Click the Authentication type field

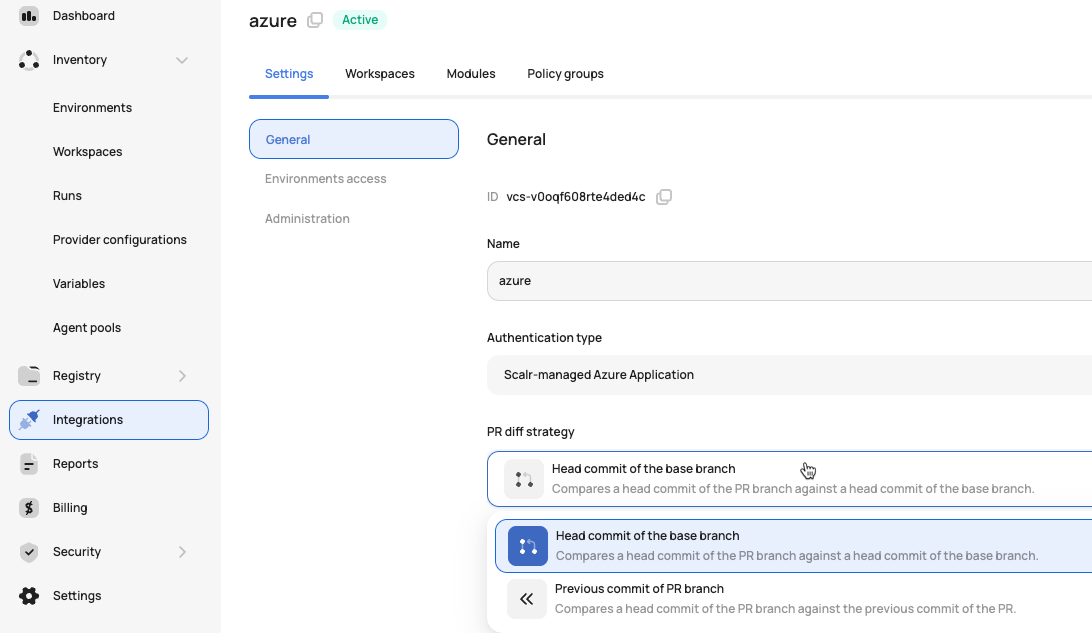790,375
